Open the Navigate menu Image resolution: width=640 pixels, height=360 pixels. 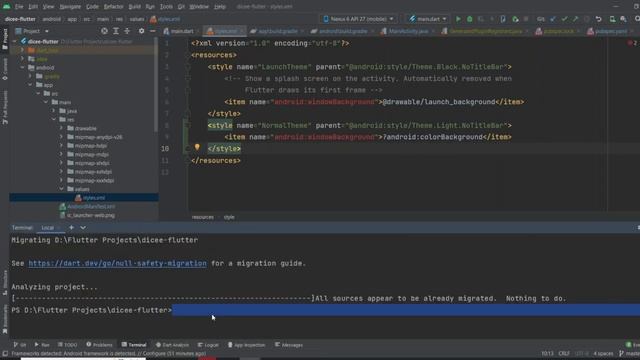70,7
